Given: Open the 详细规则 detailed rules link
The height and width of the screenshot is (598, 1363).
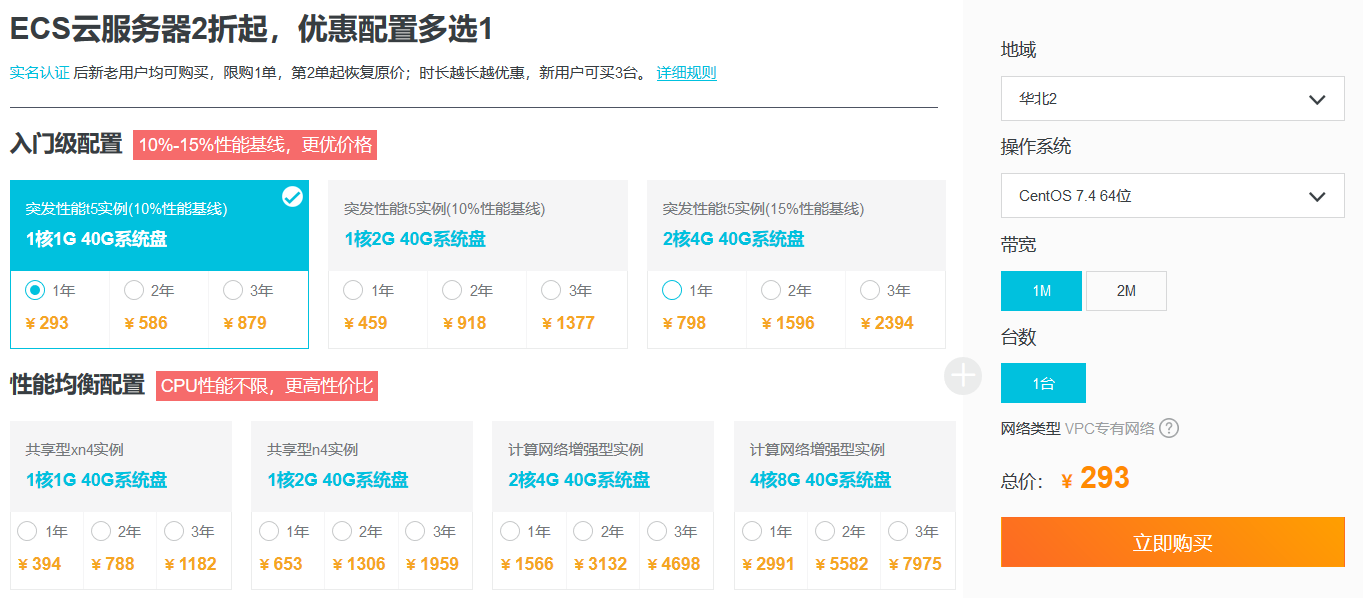Looking at the screenshot, I should click(686, 73).
